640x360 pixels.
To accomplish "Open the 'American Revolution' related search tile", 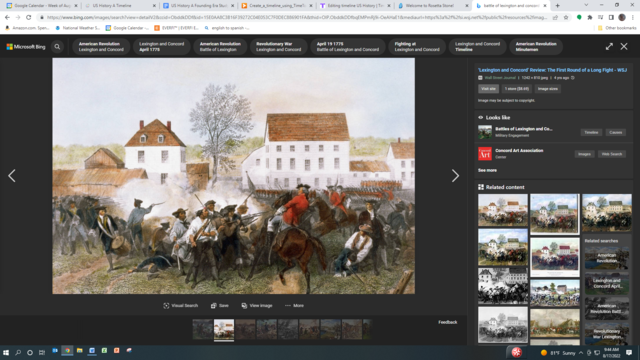I will point(607,258).
